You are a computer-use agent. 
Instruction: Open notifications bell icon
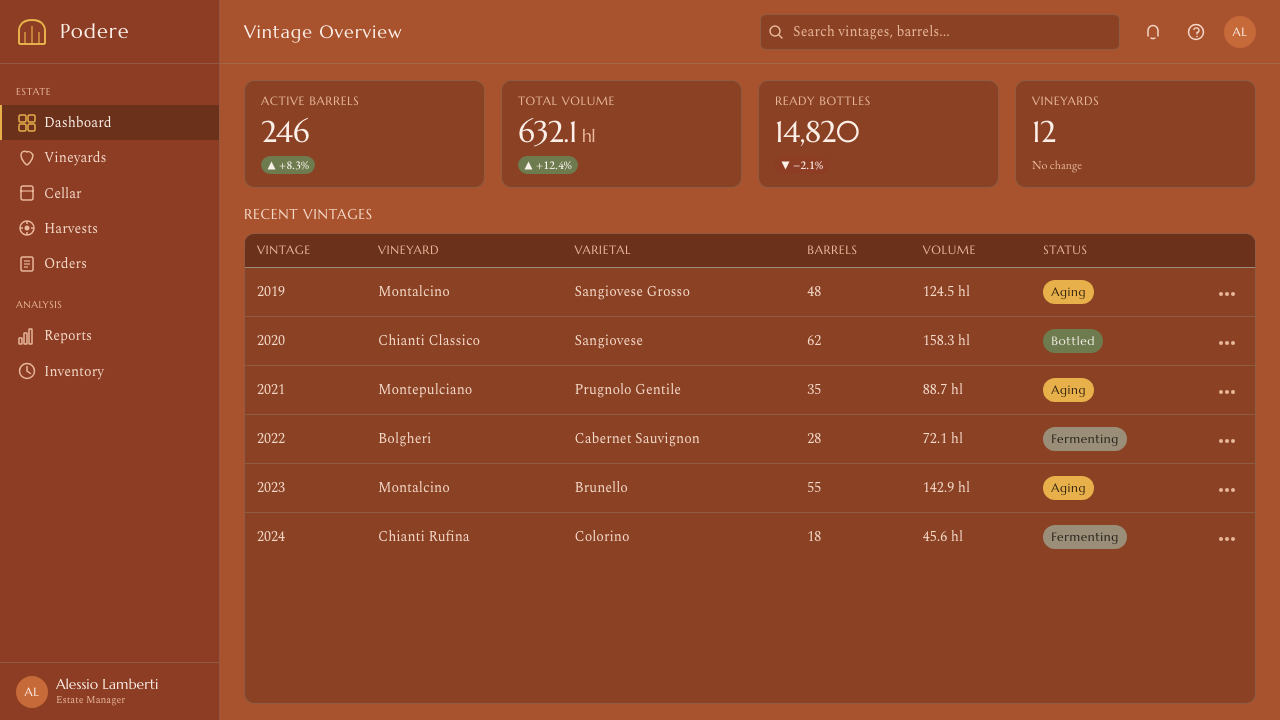1153,32
